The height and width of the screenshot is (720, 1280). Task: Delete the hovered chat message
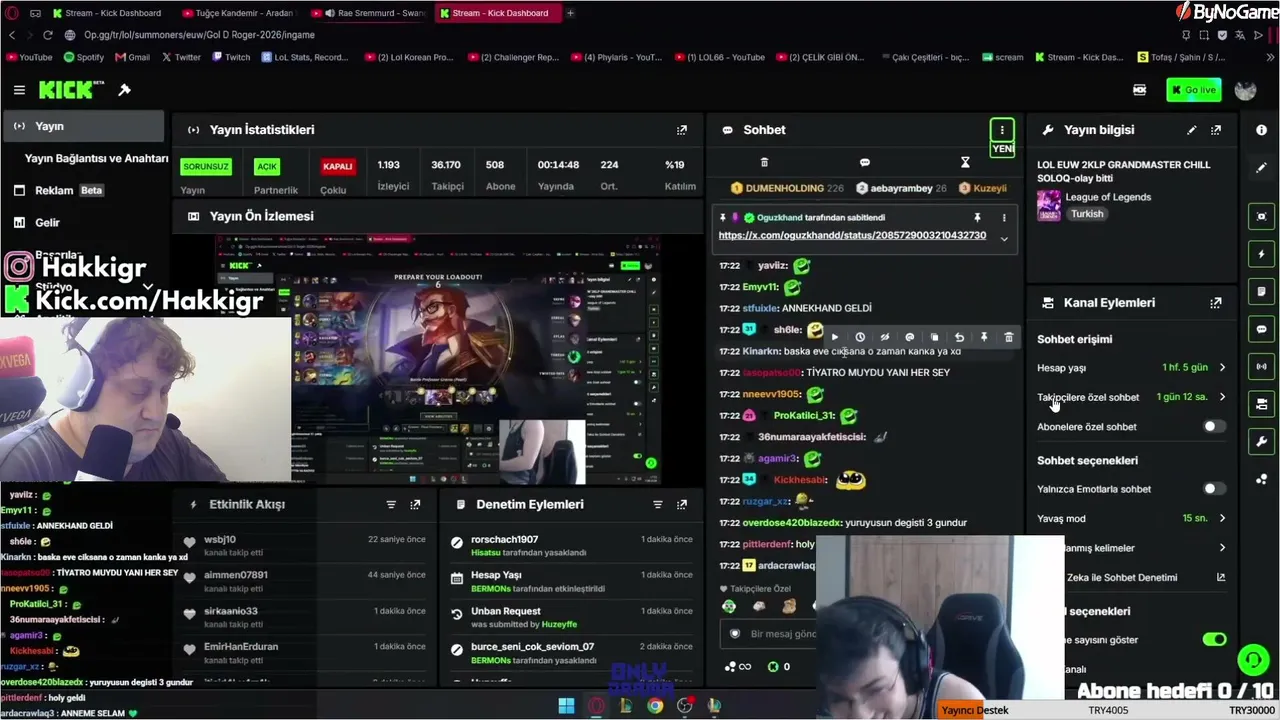(x=1008, y=337)
